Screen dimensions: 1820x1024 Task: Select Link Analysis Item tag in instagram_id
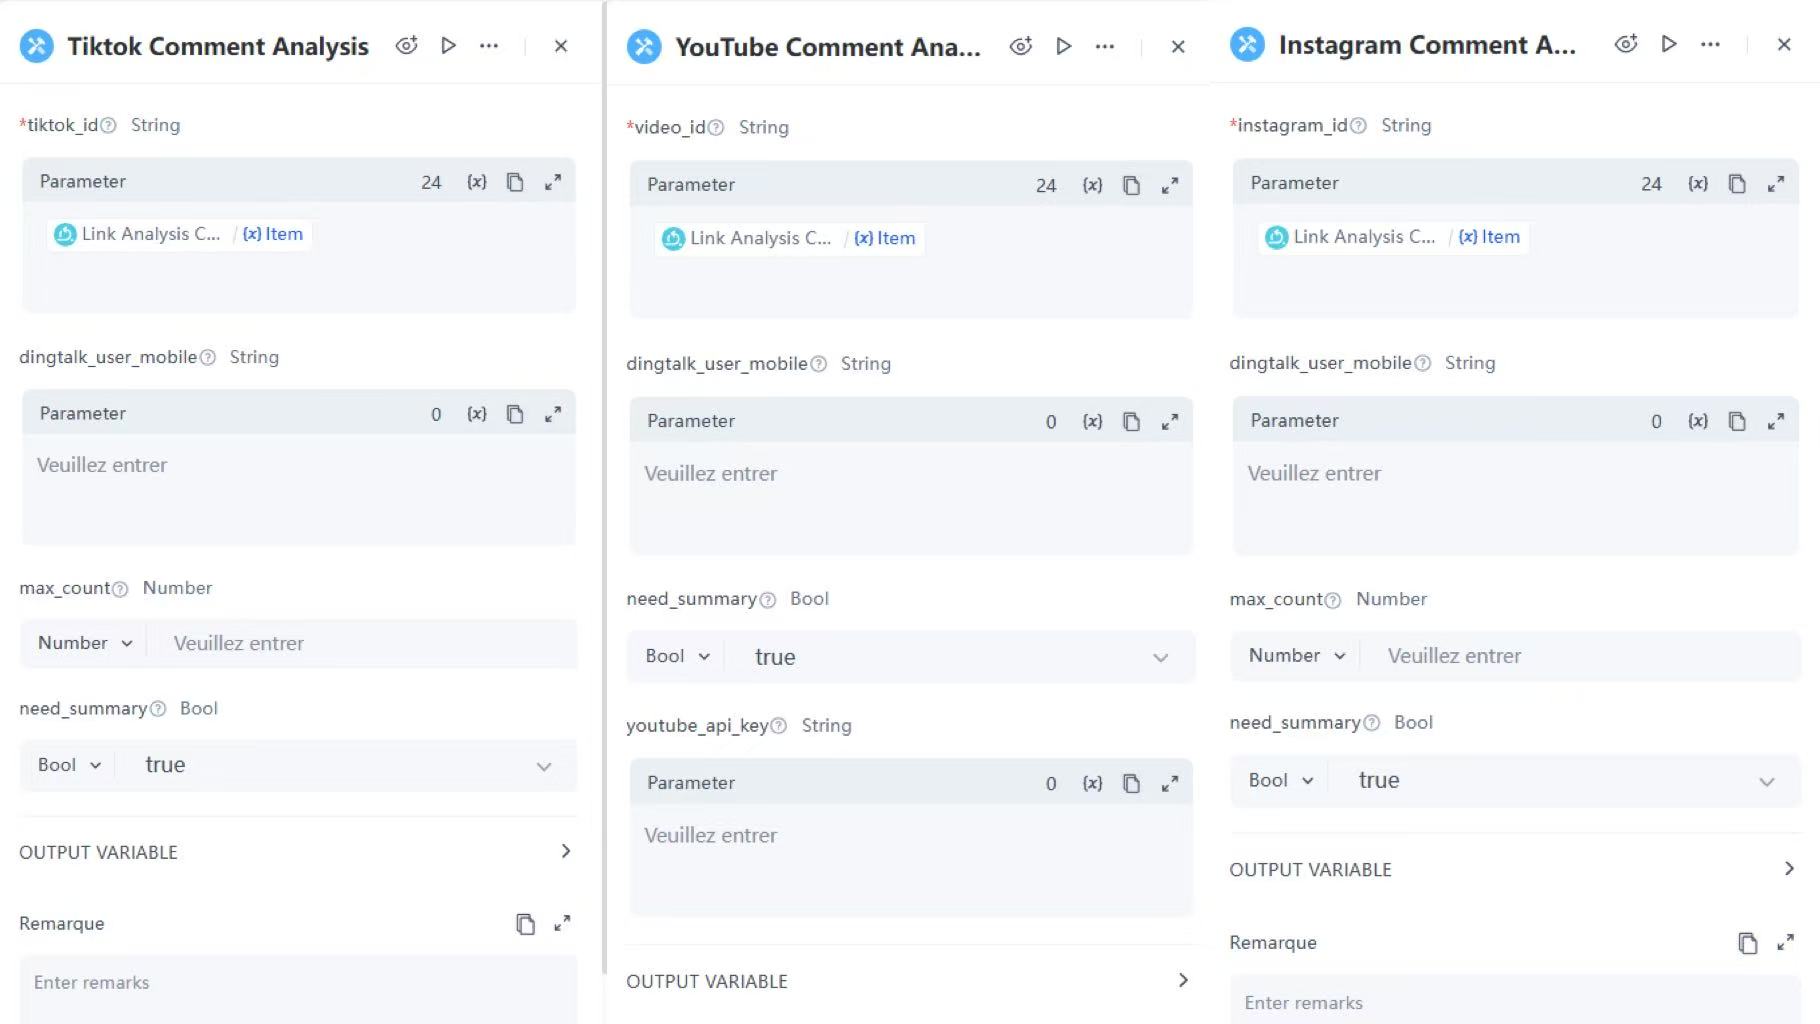pyautogui.click(x=1392, y=237)
